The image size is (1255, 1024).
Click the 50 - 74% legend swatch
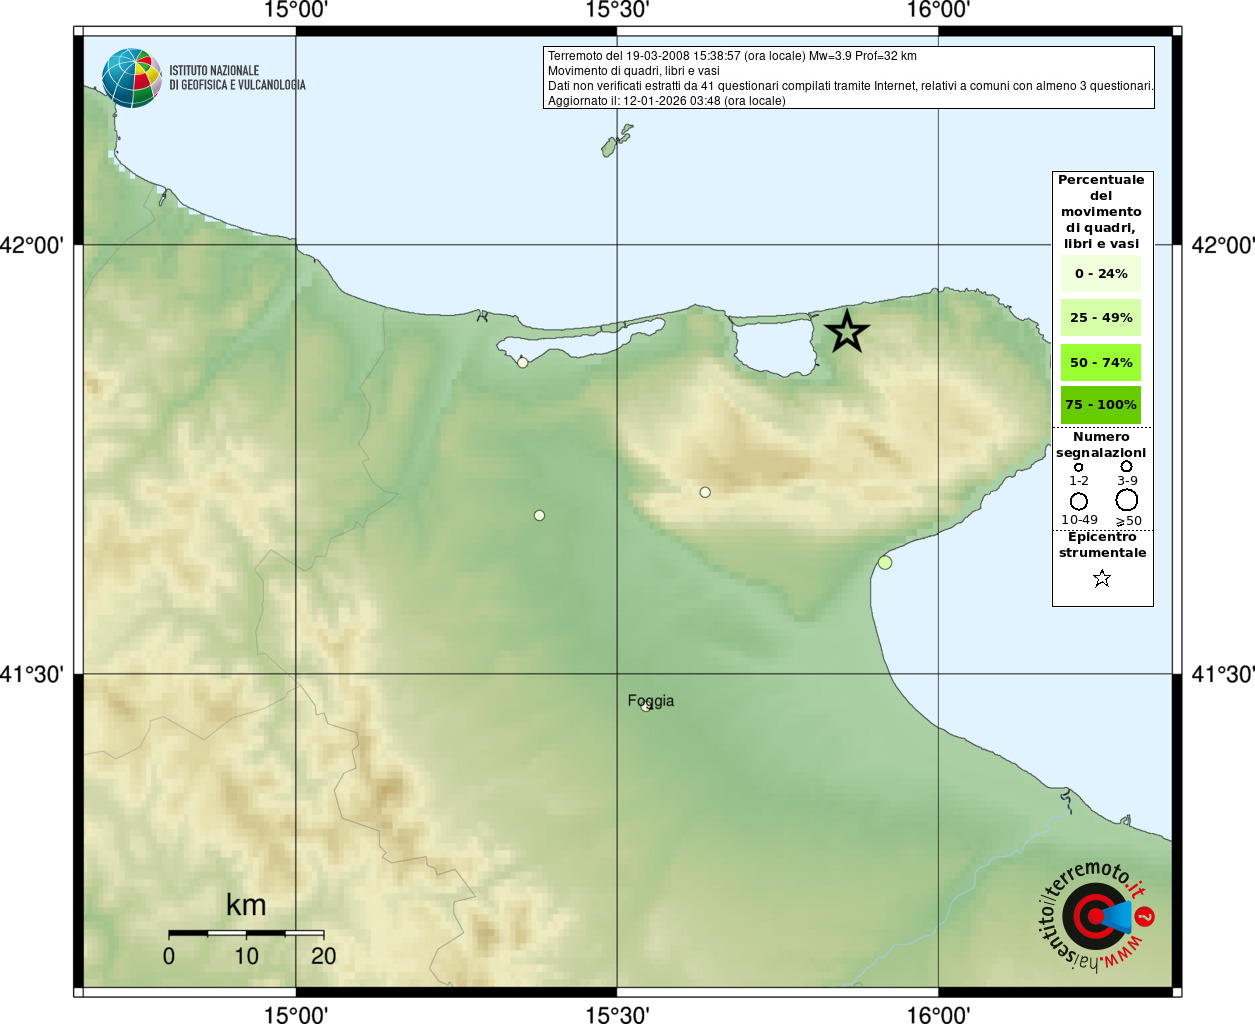tap(1101, 362)
